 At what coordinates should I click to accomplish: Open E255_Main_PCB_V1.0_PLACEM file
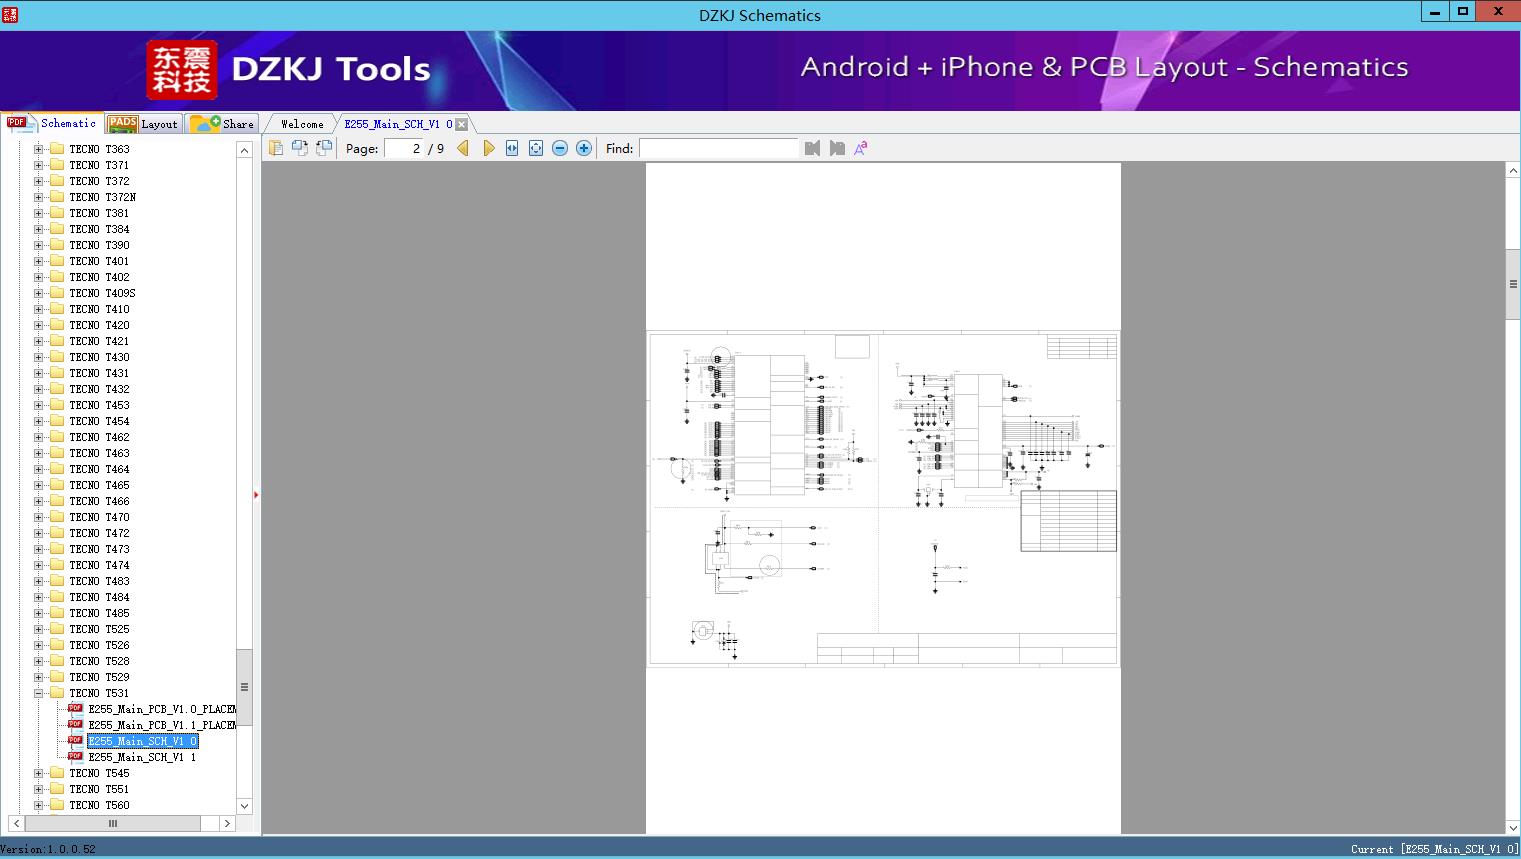[161, 709]
